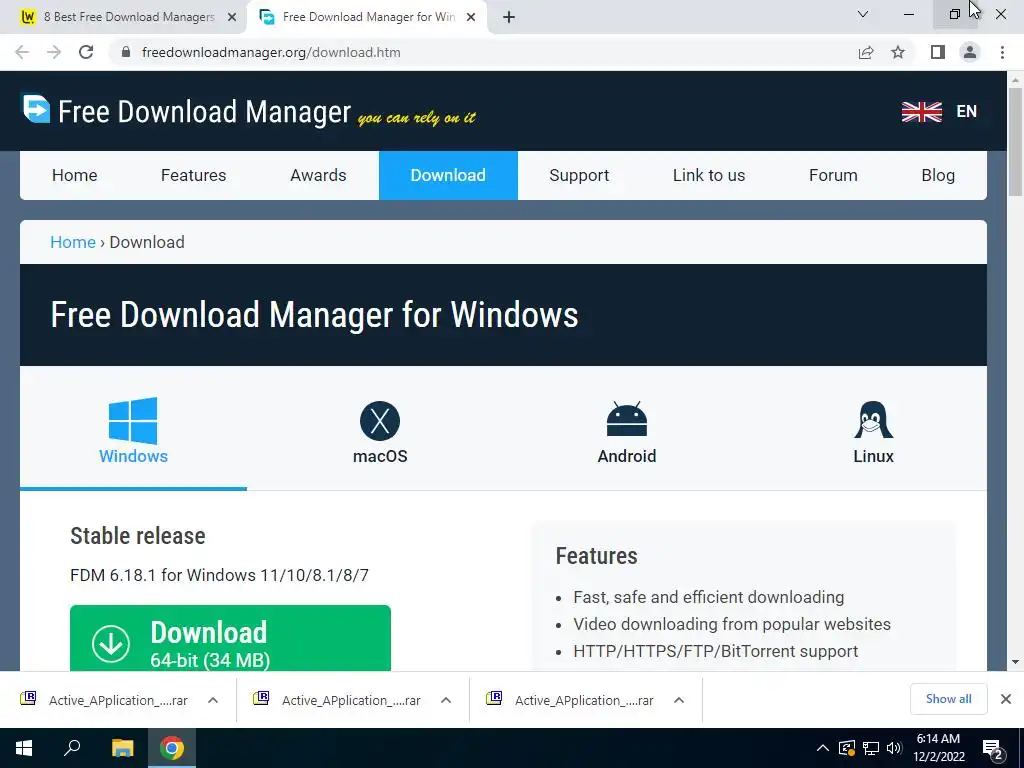
Task: Open File Explorer from taskbar
Action: 122,748
